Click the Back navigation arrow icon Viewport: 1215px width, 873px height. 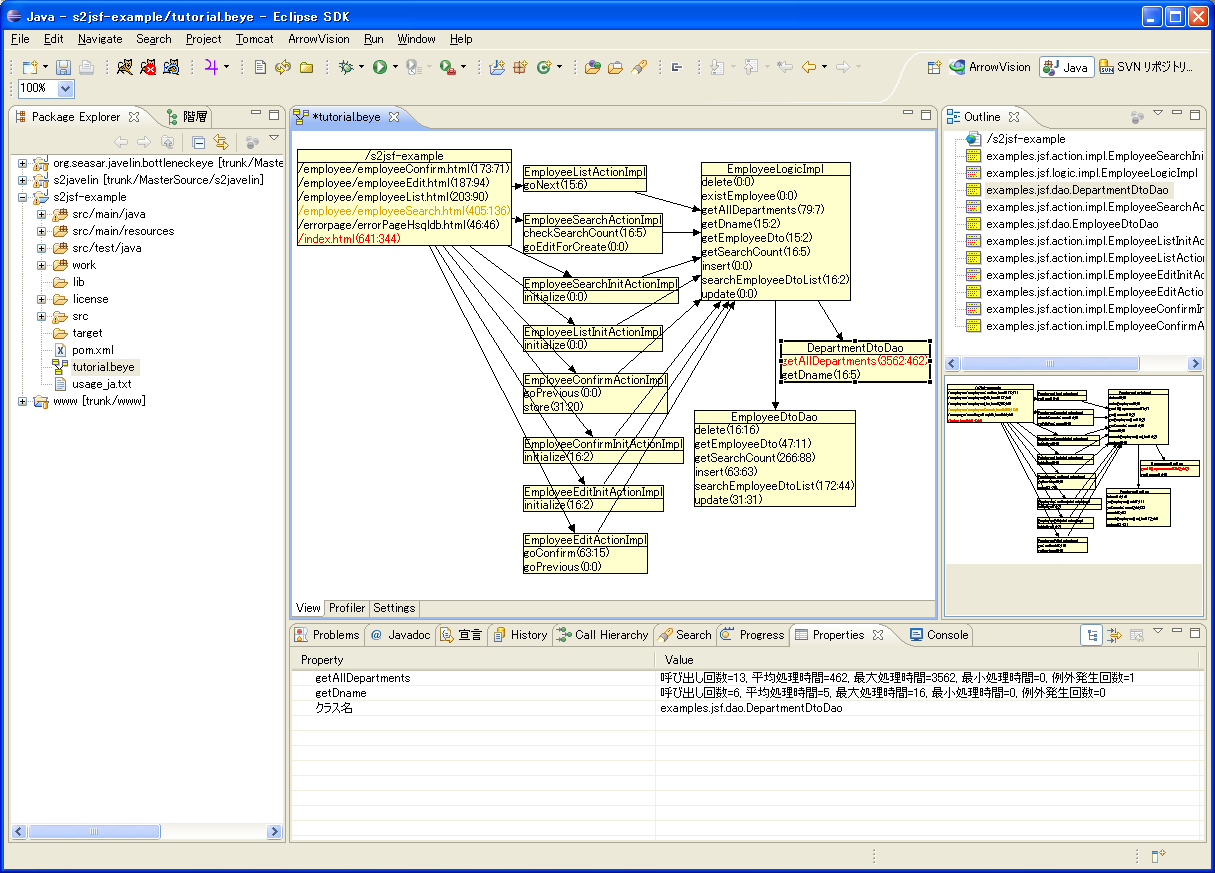808,67
